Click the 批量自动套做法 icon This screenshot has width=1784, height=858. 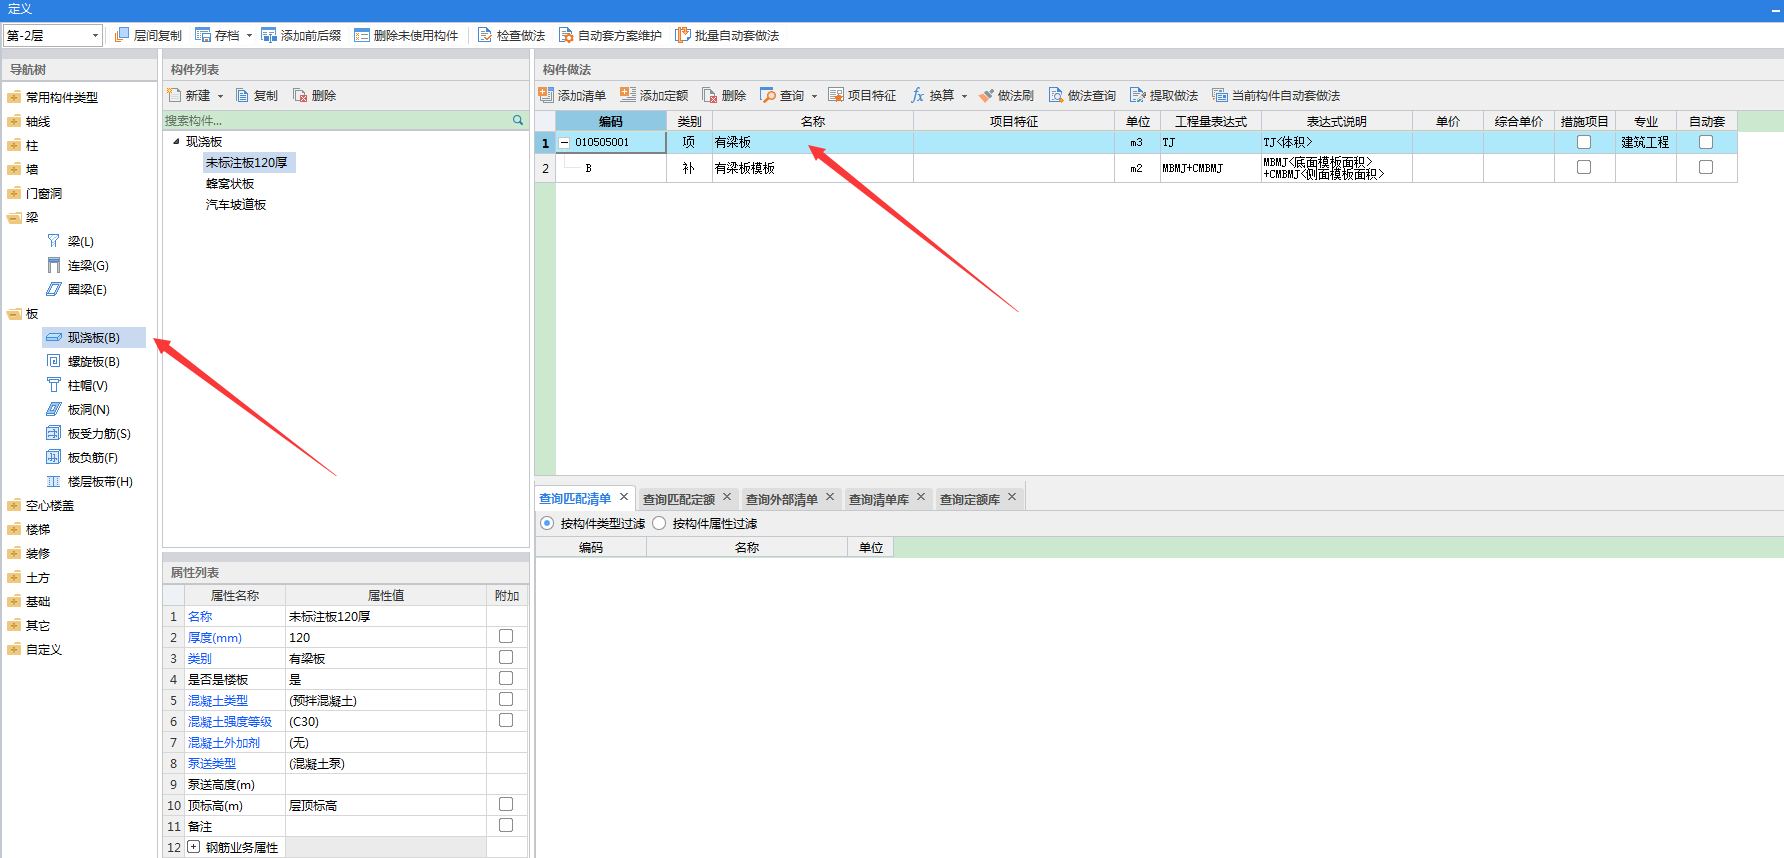683,35
